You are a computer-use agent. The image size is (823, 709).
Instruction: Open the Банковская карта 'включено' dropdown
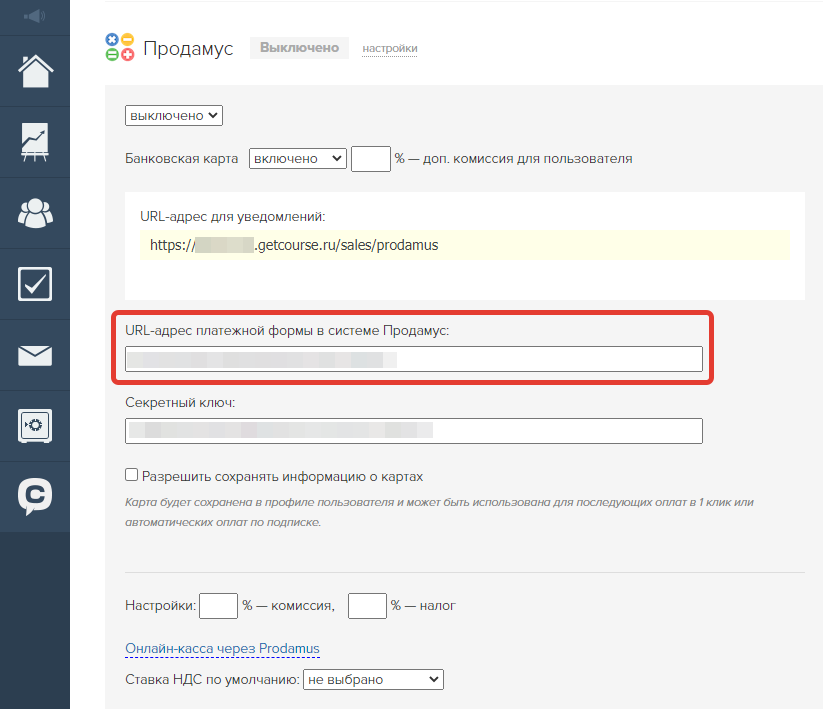click(298, 158)
